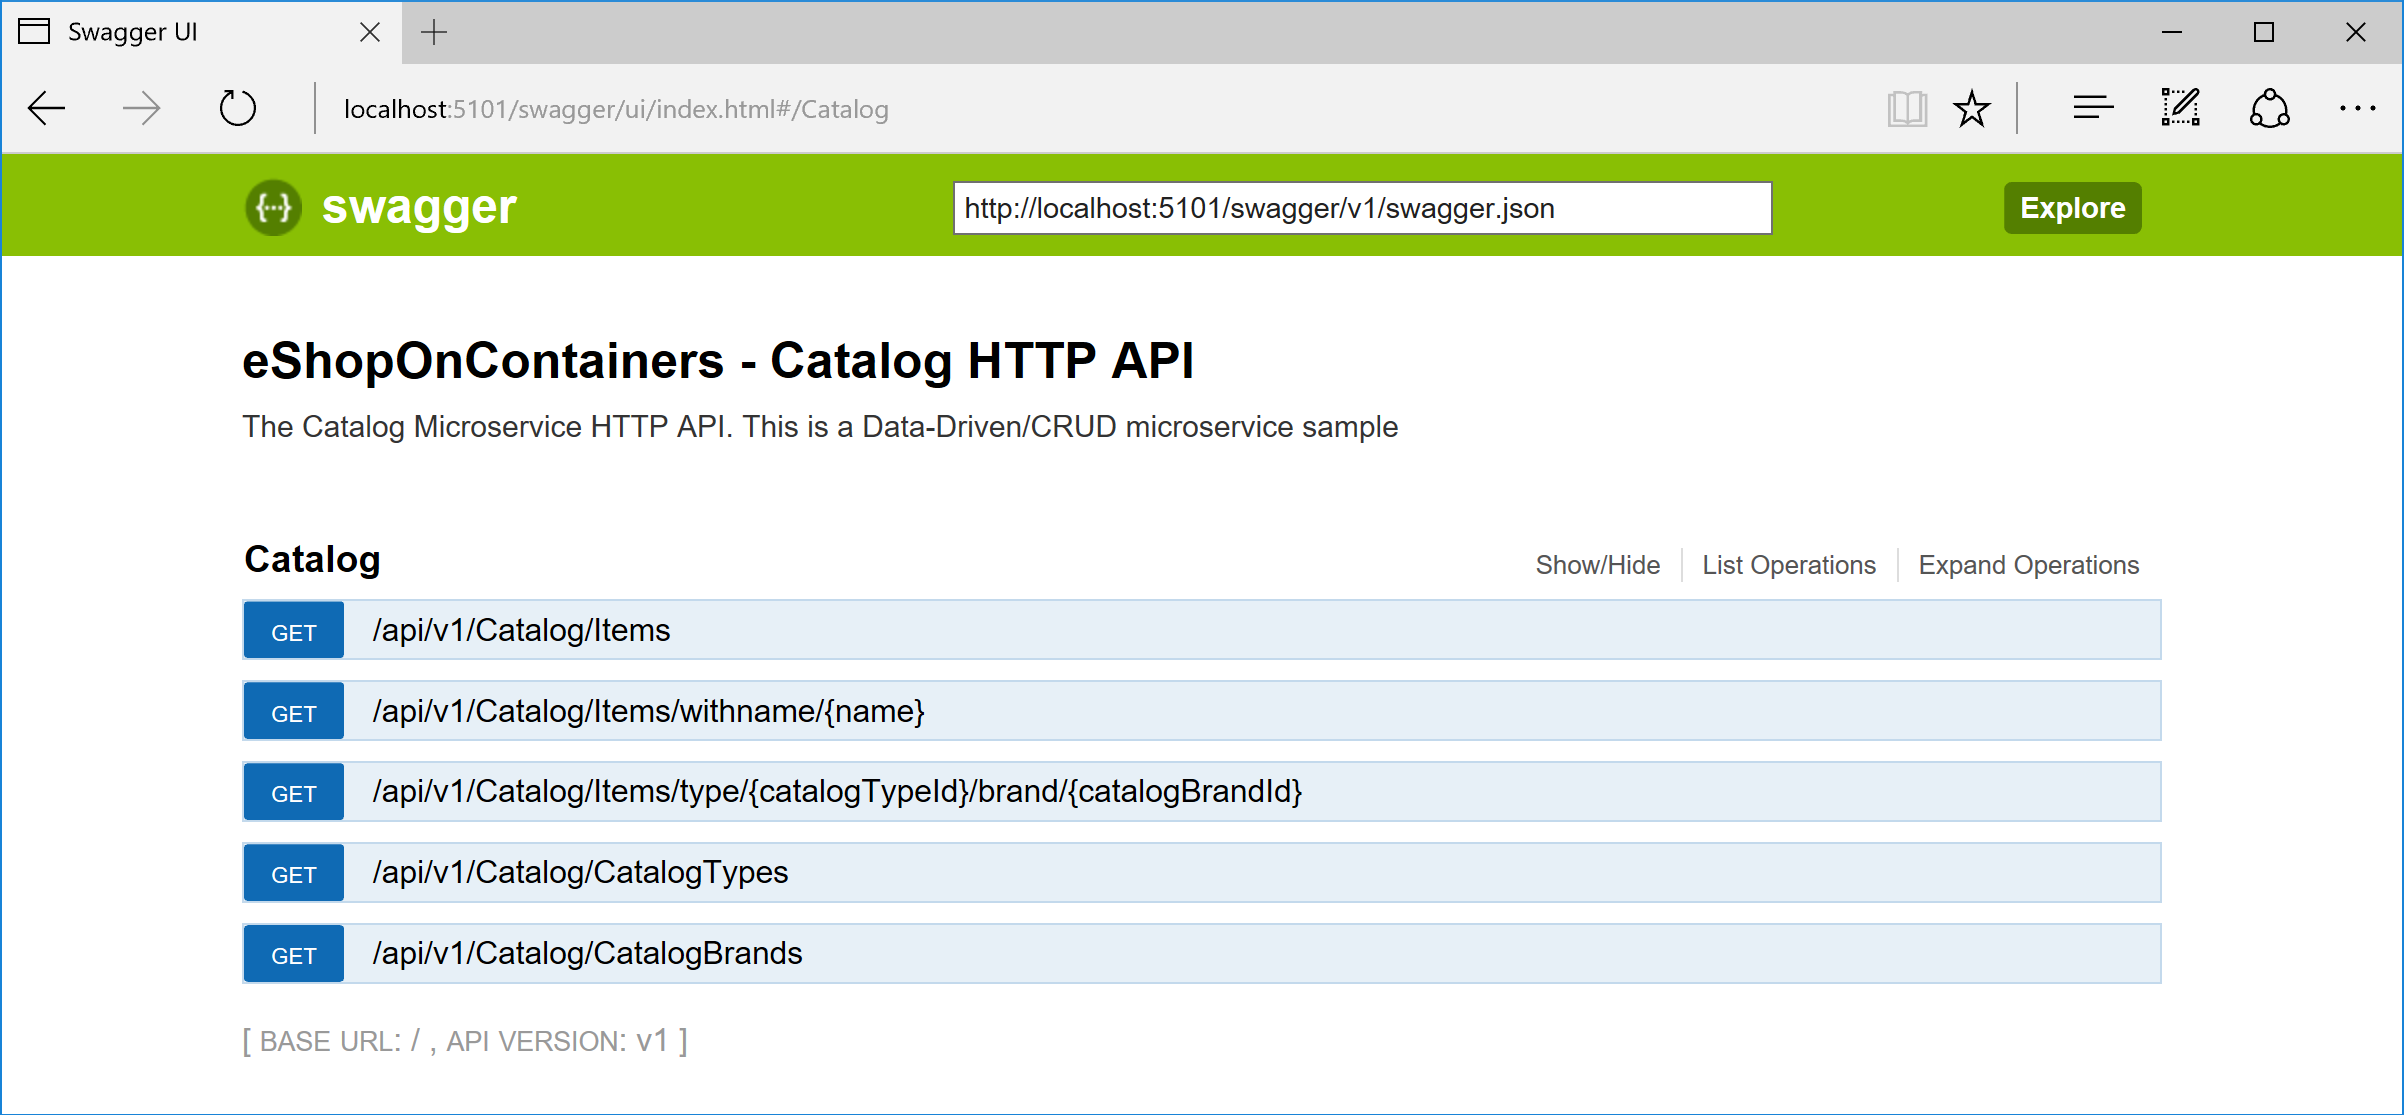Viewport: 2404px width, 1115px height.
Task: Expand GET Items/withname/{name} operation
Action: 648,711
